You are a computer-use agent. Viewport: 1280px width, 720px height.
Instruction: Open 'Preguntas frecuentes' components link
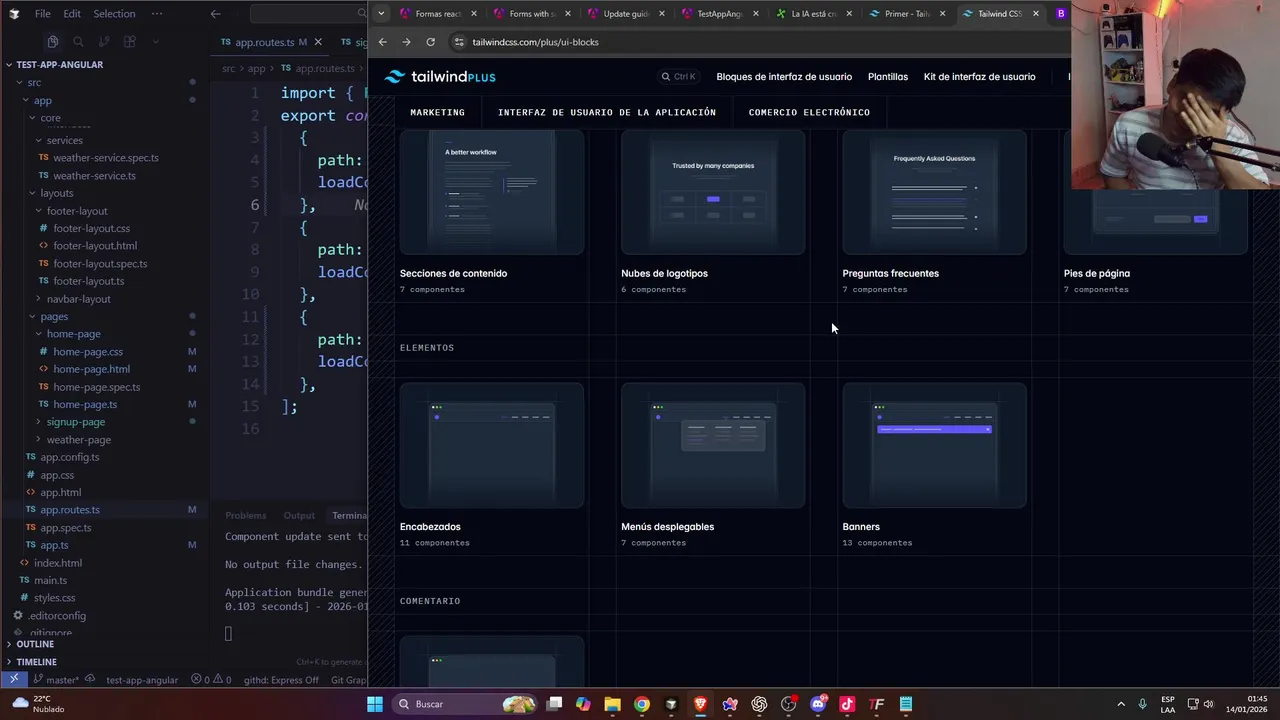click(890, 273)
